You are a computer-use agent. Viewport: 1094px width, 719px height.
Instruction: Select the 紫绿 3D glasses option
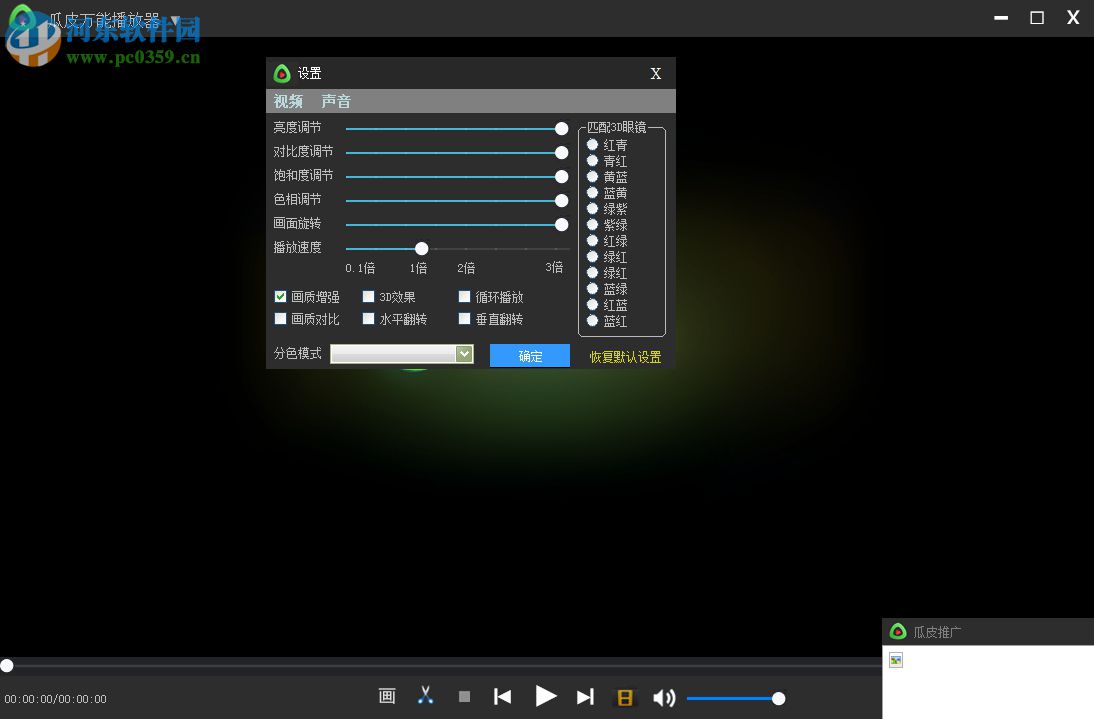pyautogui.click(x=592, y=225)
